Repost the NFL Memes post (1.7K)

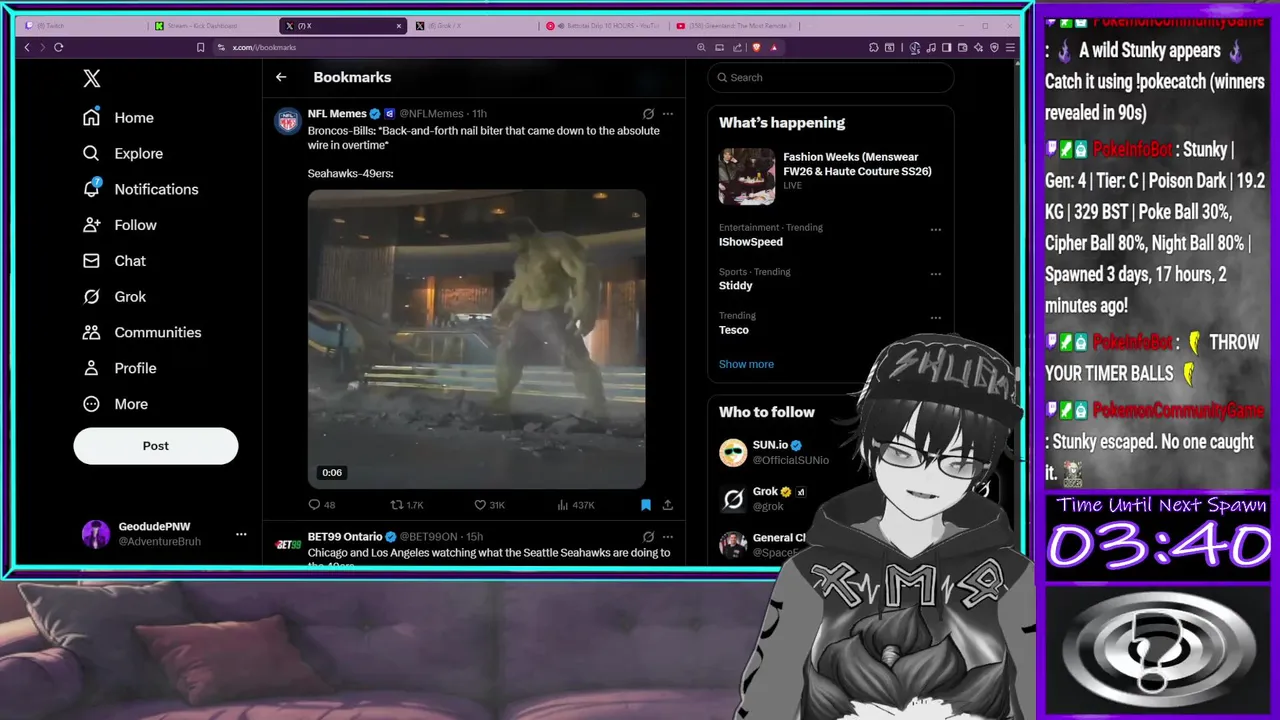click(x=407, y=505)
